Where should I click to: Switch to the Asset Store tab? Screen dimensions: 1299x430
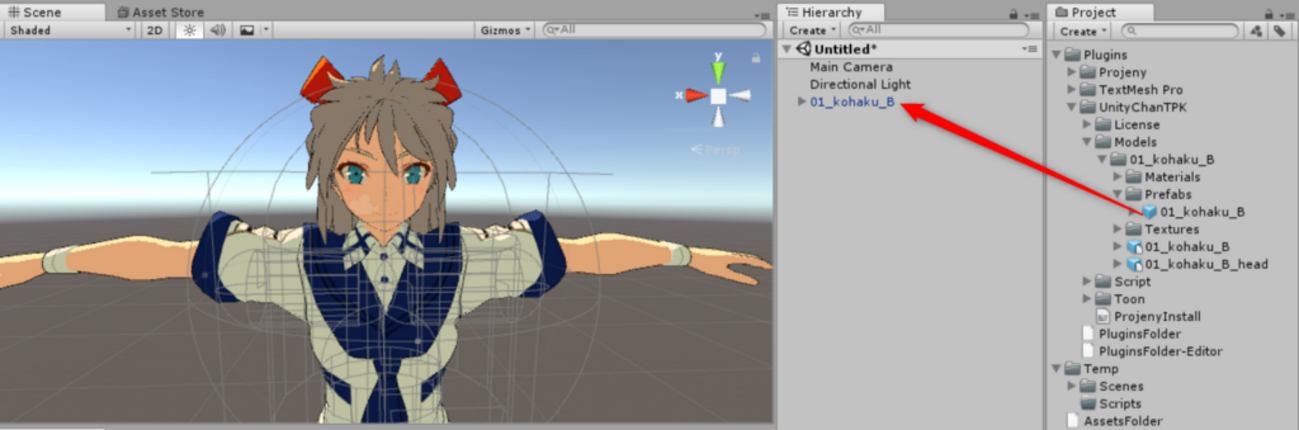(160, 12)
